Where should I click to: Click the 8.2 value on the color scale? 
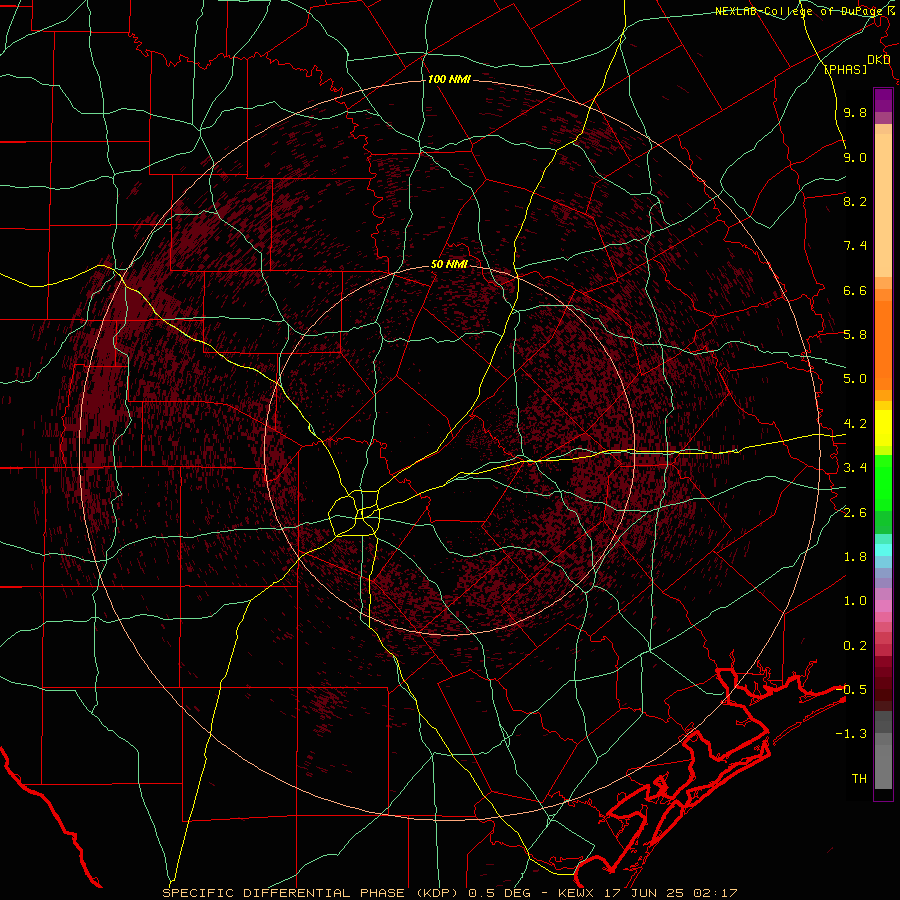pyautogui.click(x=855, y=202)
